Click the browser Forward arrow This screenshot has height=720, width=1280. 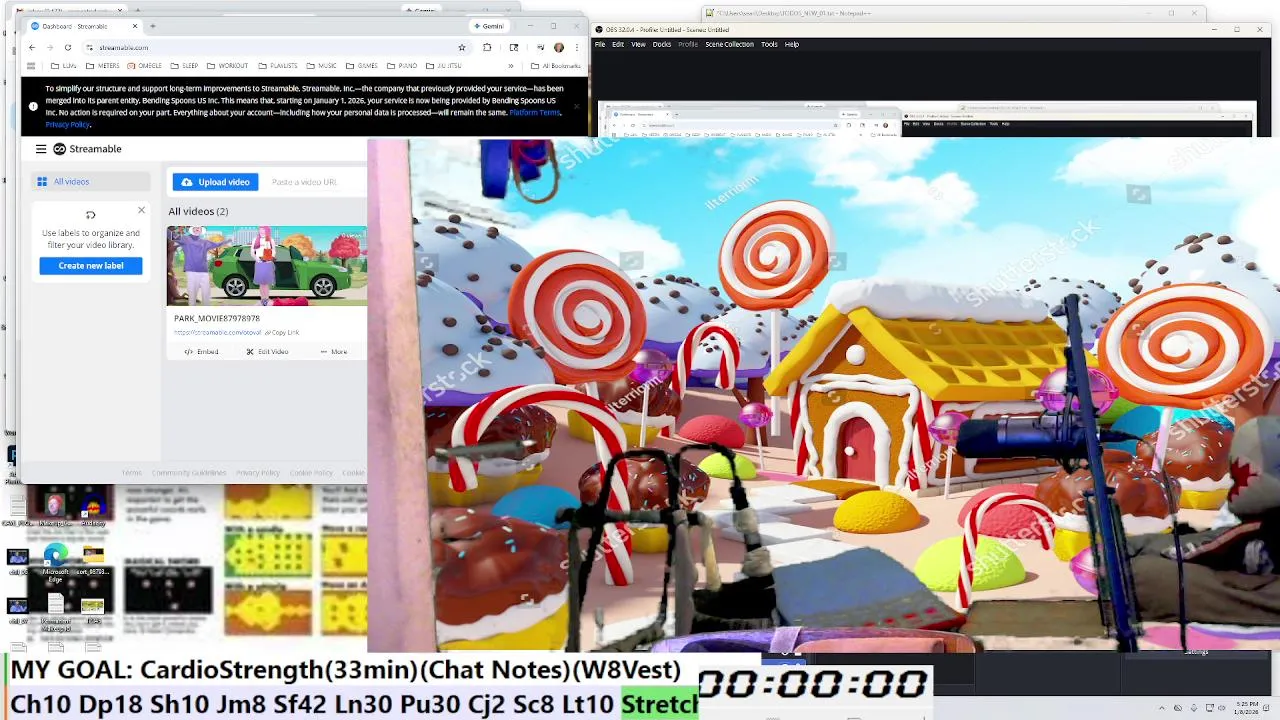point(50,48)
